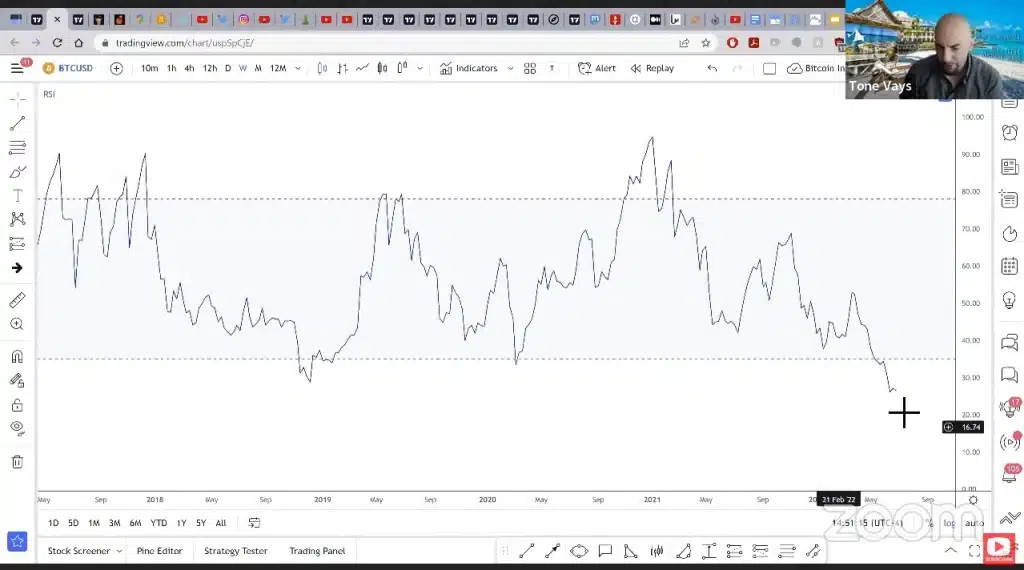The height and width of the screenshot is (570, 1024).
Task: Open the time interval dropdown arrow
Action: (298, 68)
